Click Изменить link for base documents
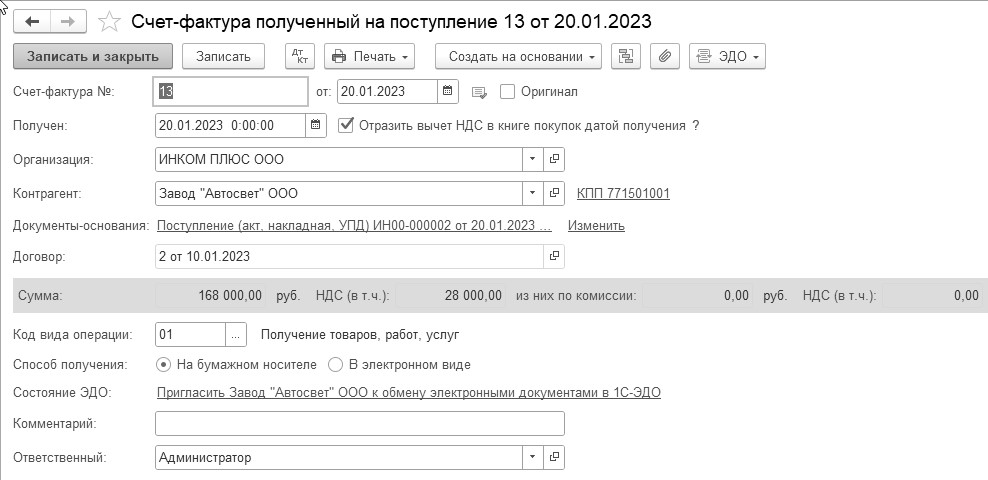The height and width of the screenshot is (480, 988). click(596, 226)
